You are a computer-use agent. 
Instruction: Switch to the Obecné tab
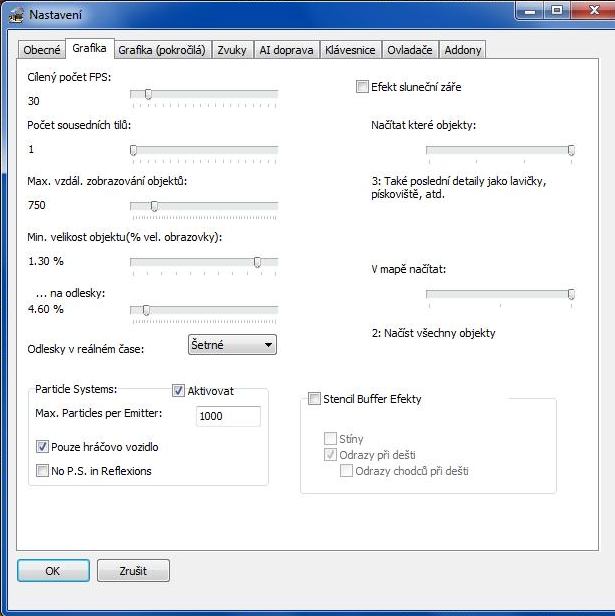click(42, 50)
